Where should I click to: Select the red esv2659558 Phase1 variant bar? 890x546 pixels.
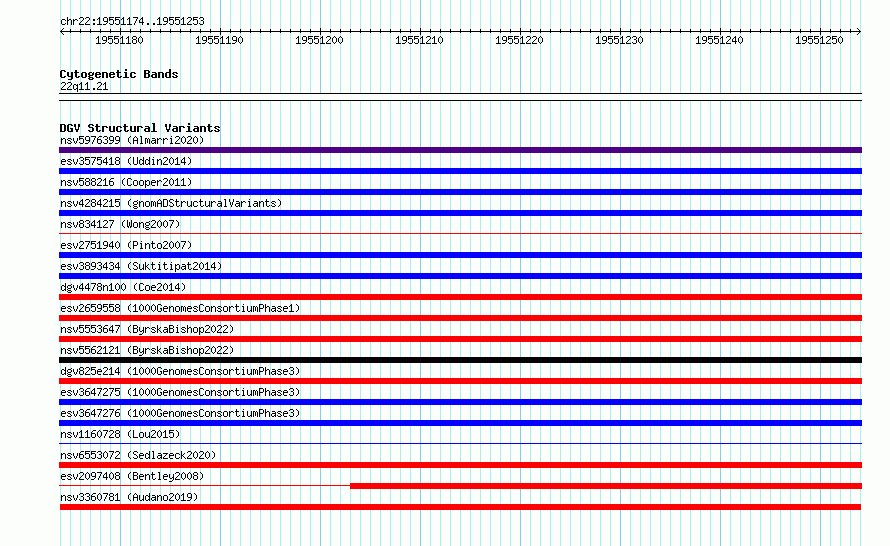[x=460, y=318]
